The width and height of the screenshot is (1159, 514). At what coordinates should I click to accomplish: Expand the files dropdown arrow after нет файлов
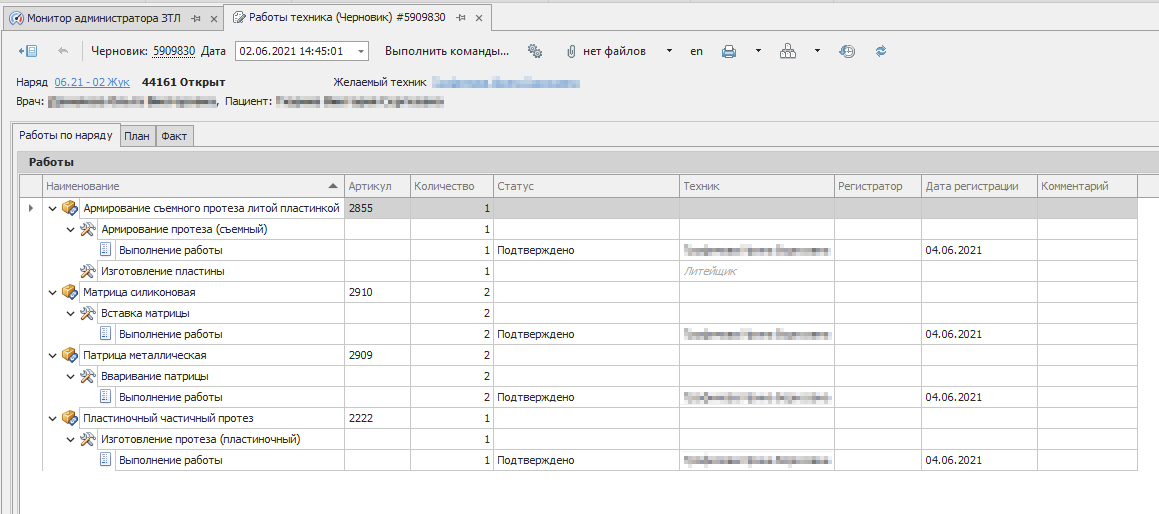[668, 51]
